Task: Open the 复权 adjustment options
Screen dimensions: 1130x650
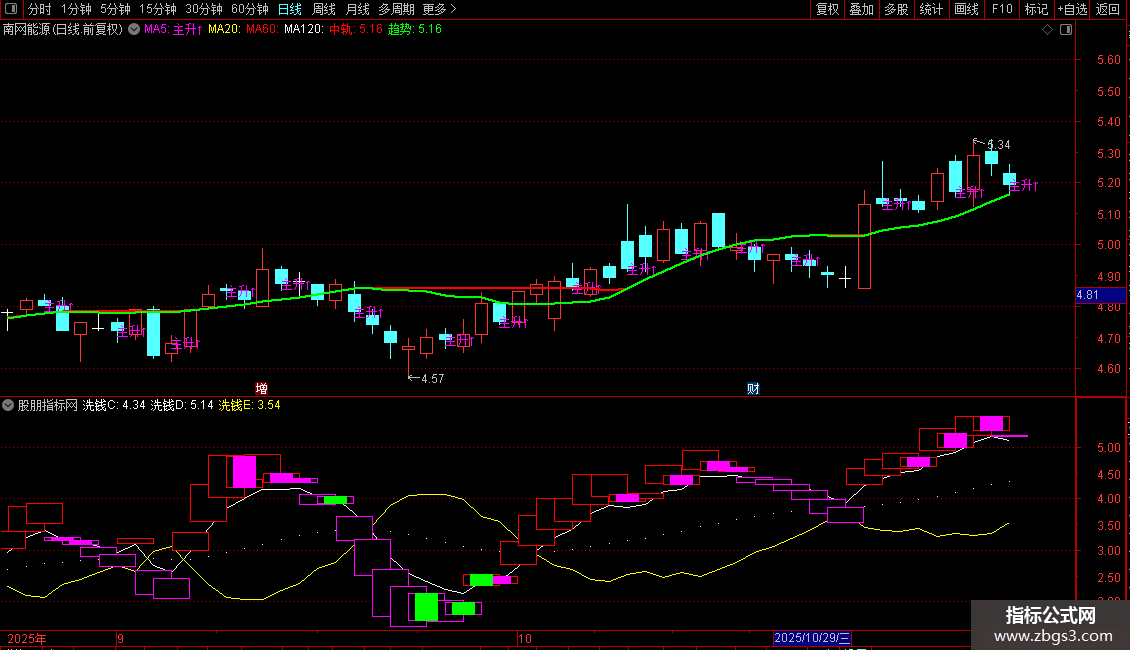Action: coord(827,9)
